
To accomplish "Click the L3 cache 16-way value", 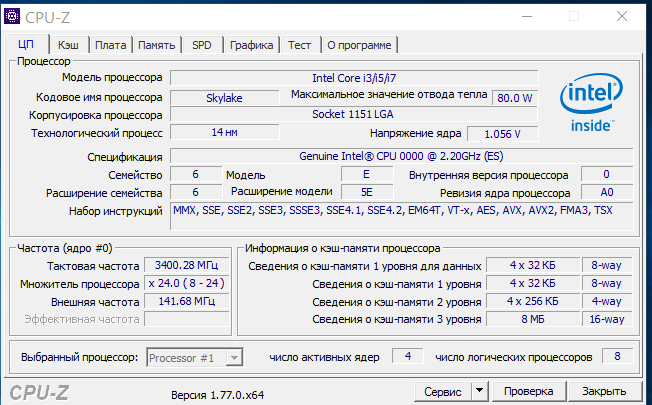I will click(607, 319).
